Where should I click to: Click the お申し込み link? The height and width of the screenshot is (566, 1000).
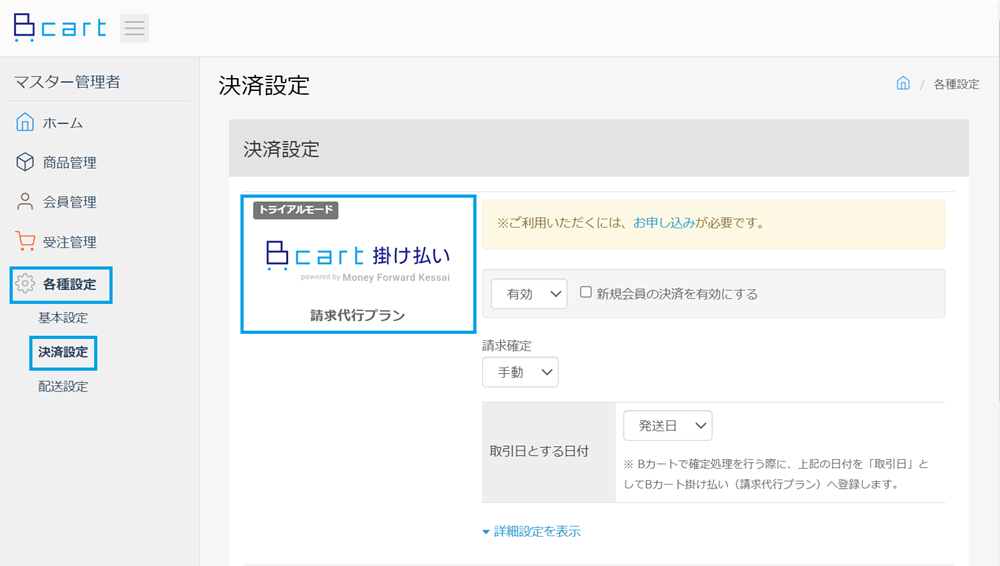(664, 223)
